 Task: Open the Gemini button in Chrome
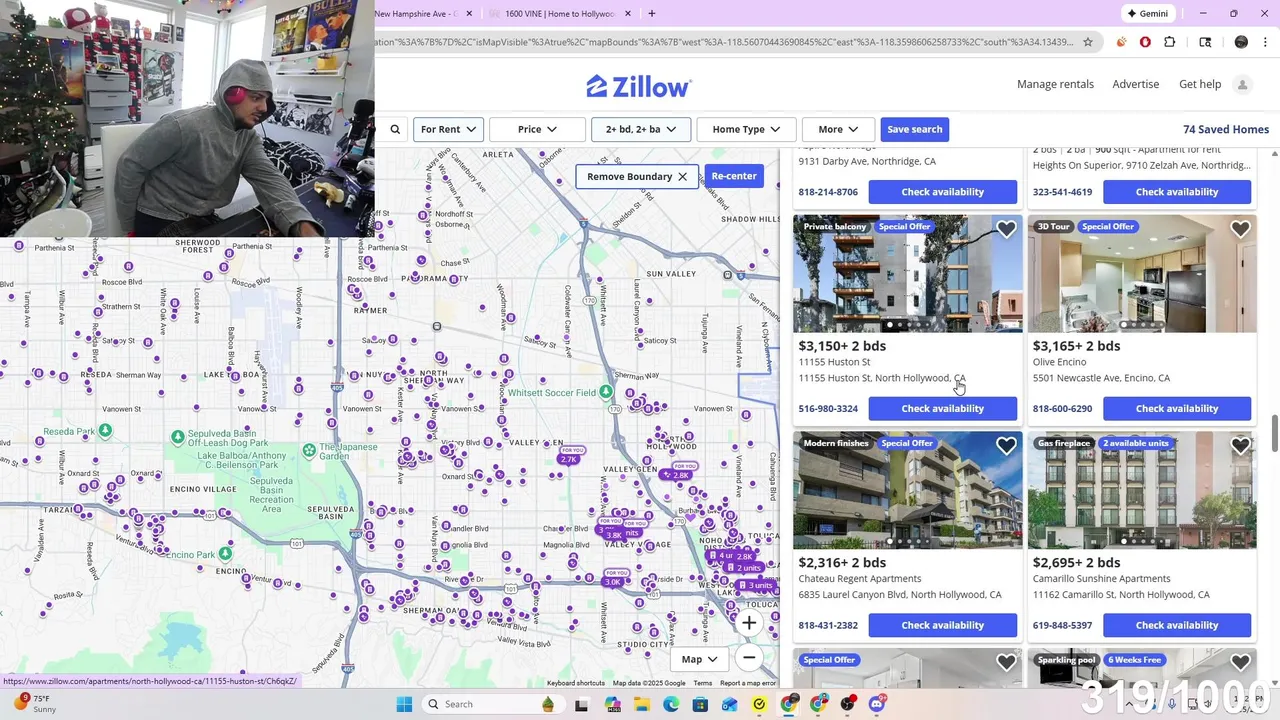1147,13
